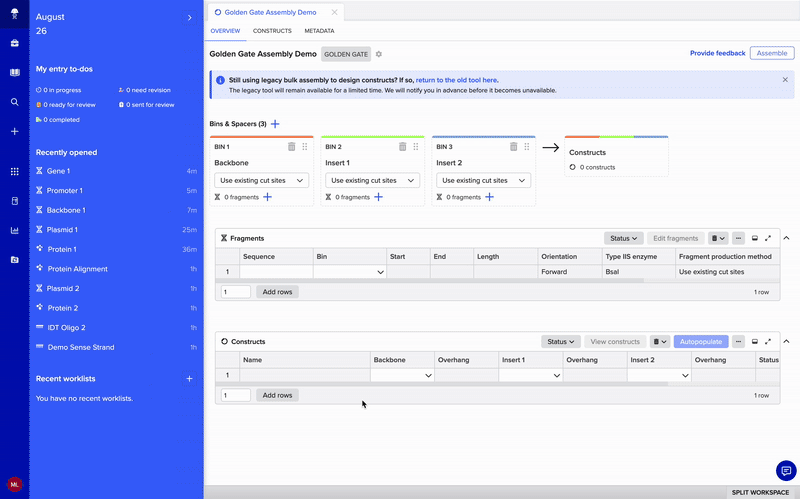The image size is (800, 499).
Task: Close the Golden Gate Assembly Demo tab
Action: [x=334, y=12]
